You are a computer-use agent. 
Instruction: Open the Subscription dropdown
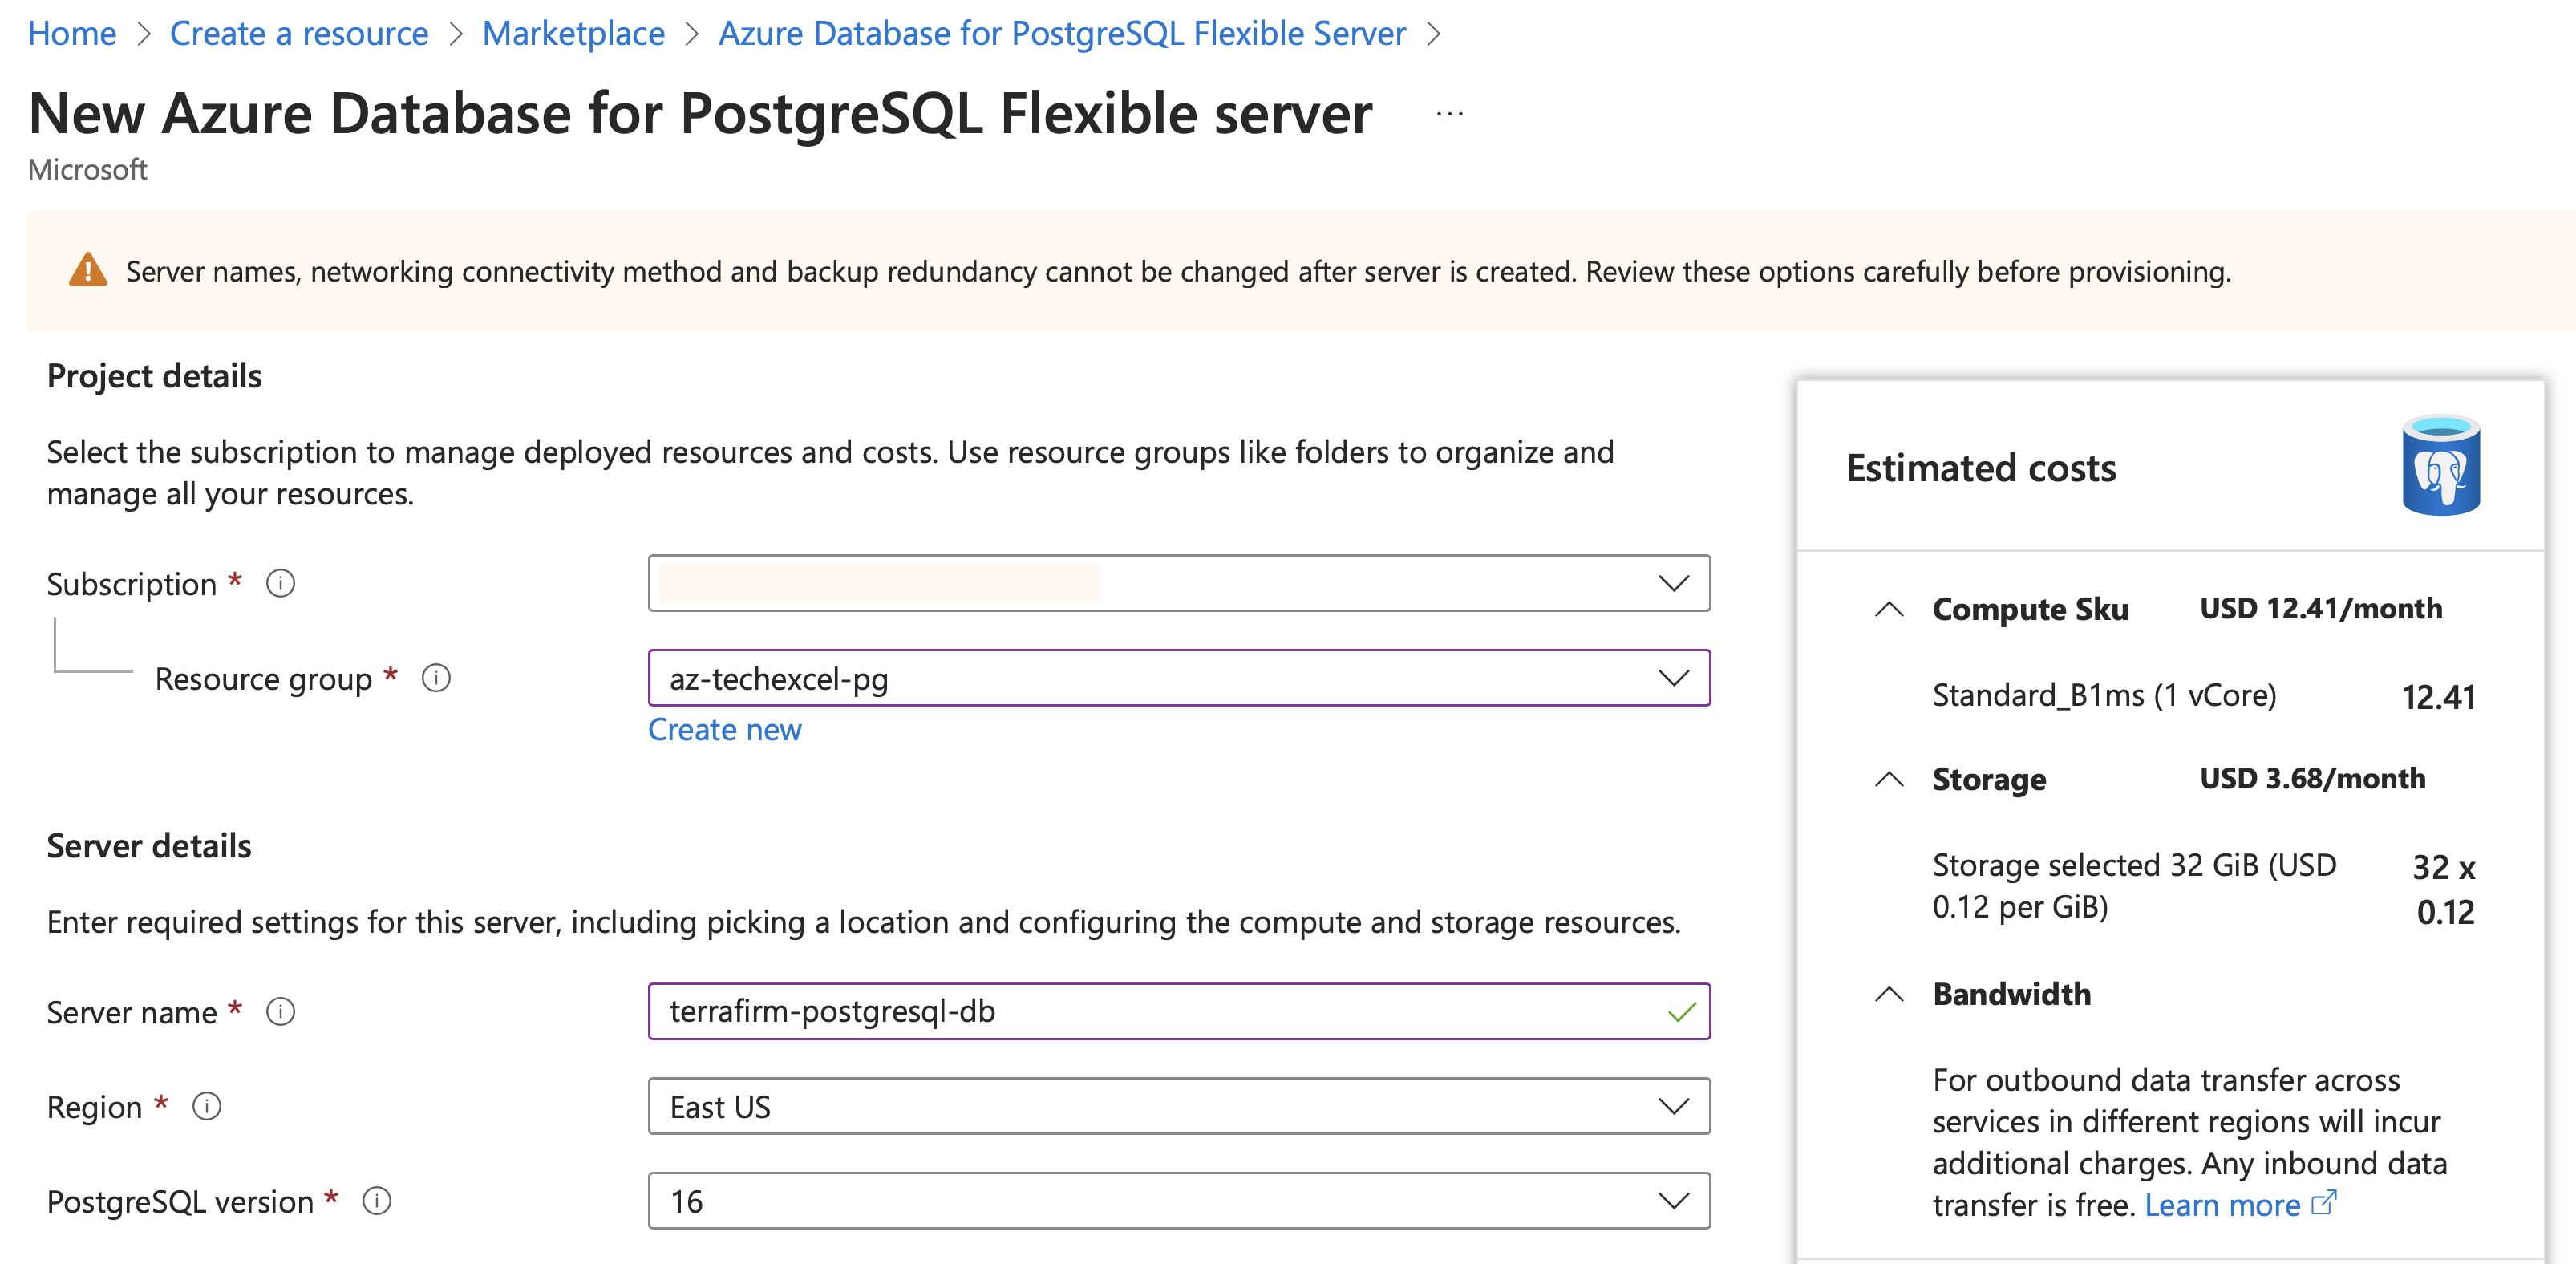1178,583
